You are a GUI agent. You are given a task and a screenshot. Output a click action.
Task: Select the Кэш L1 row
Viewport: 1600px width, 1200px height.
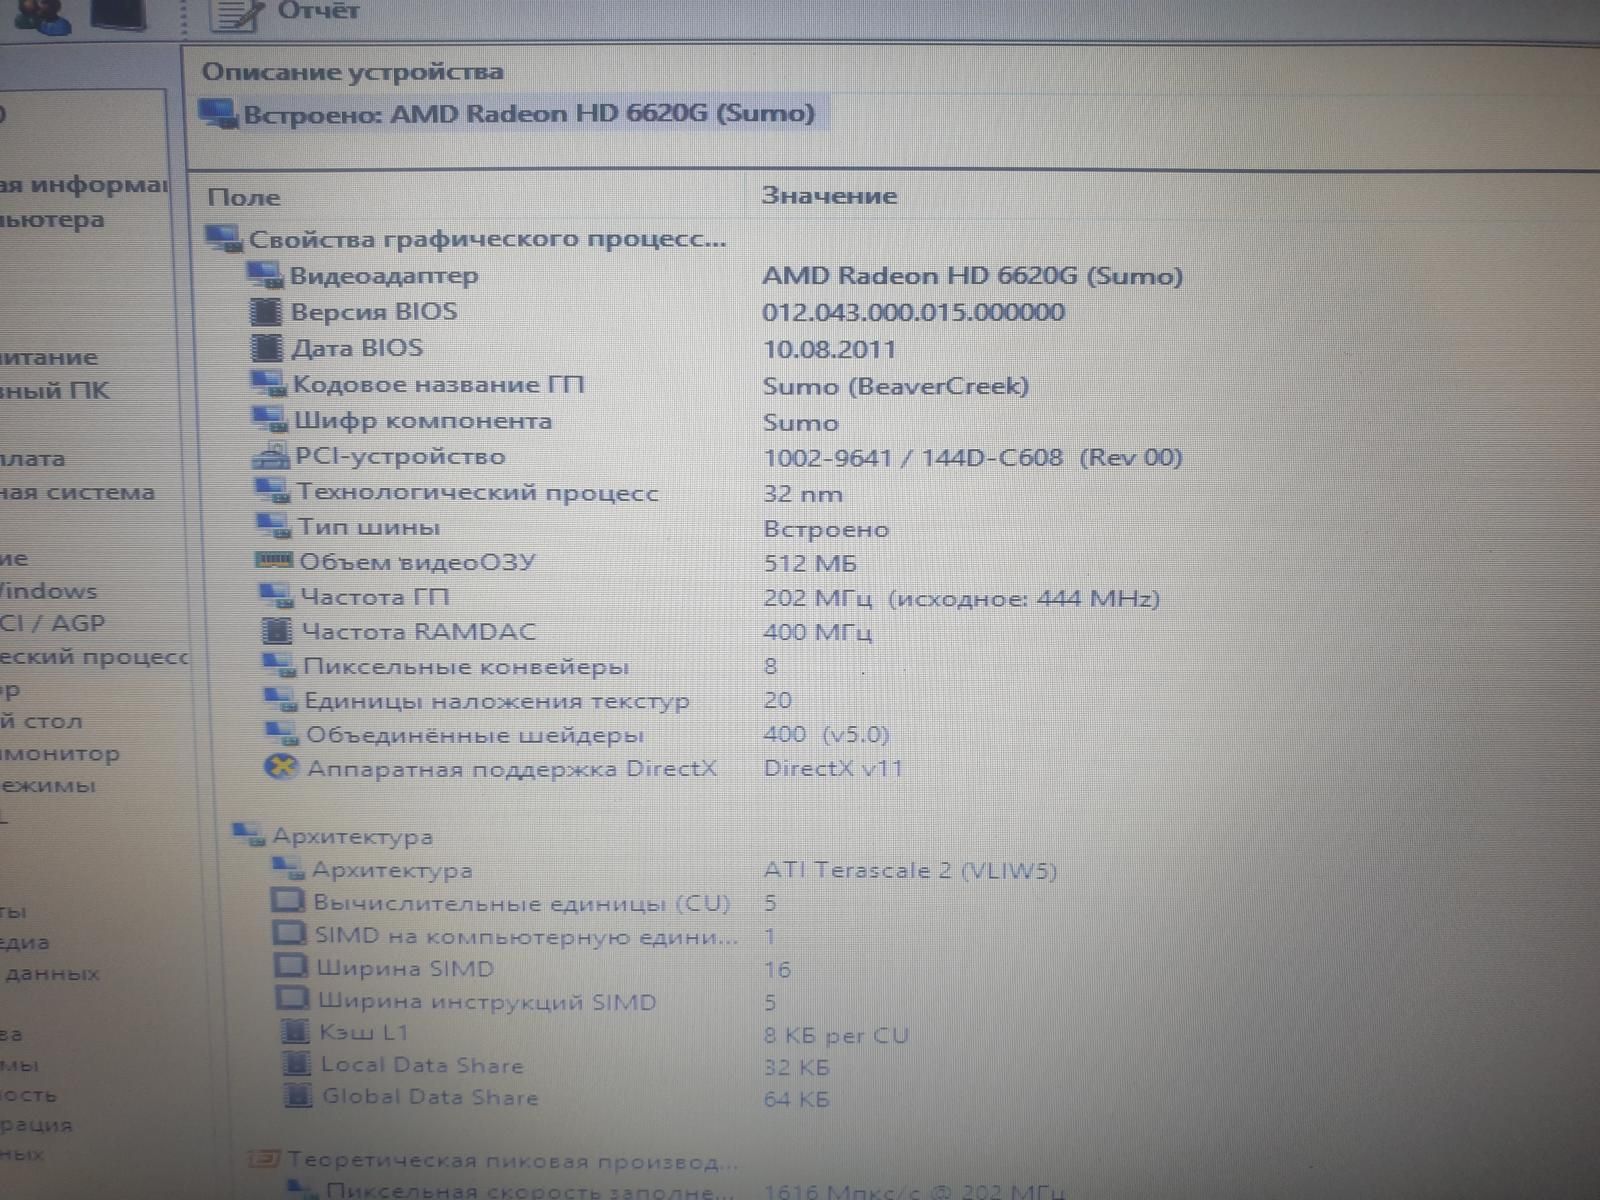click(x=596, y=1033)
